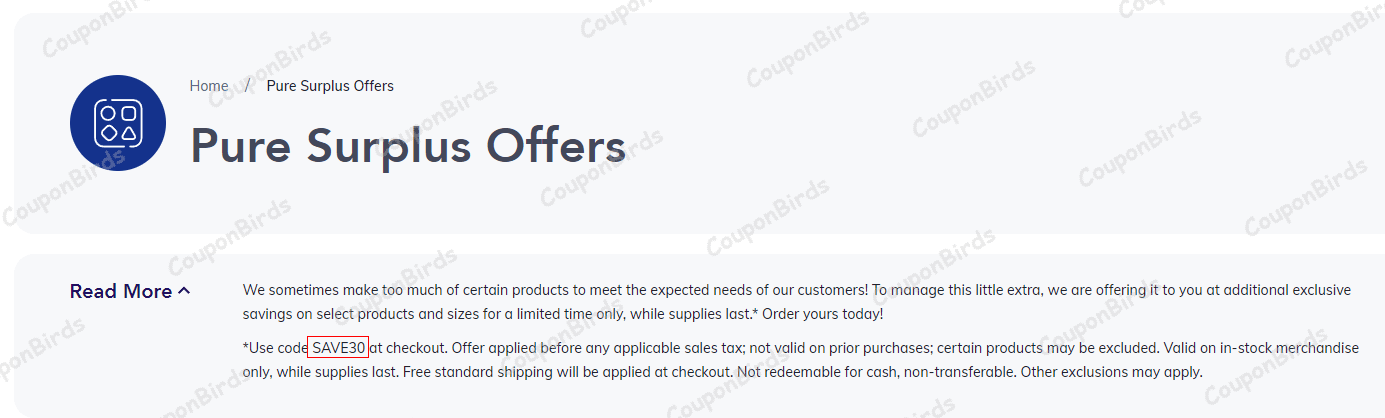Viewport: 1385px width, 418px height.
Task: Click the blue Pure Surplus Offers category icon
Action: (118, 123)
